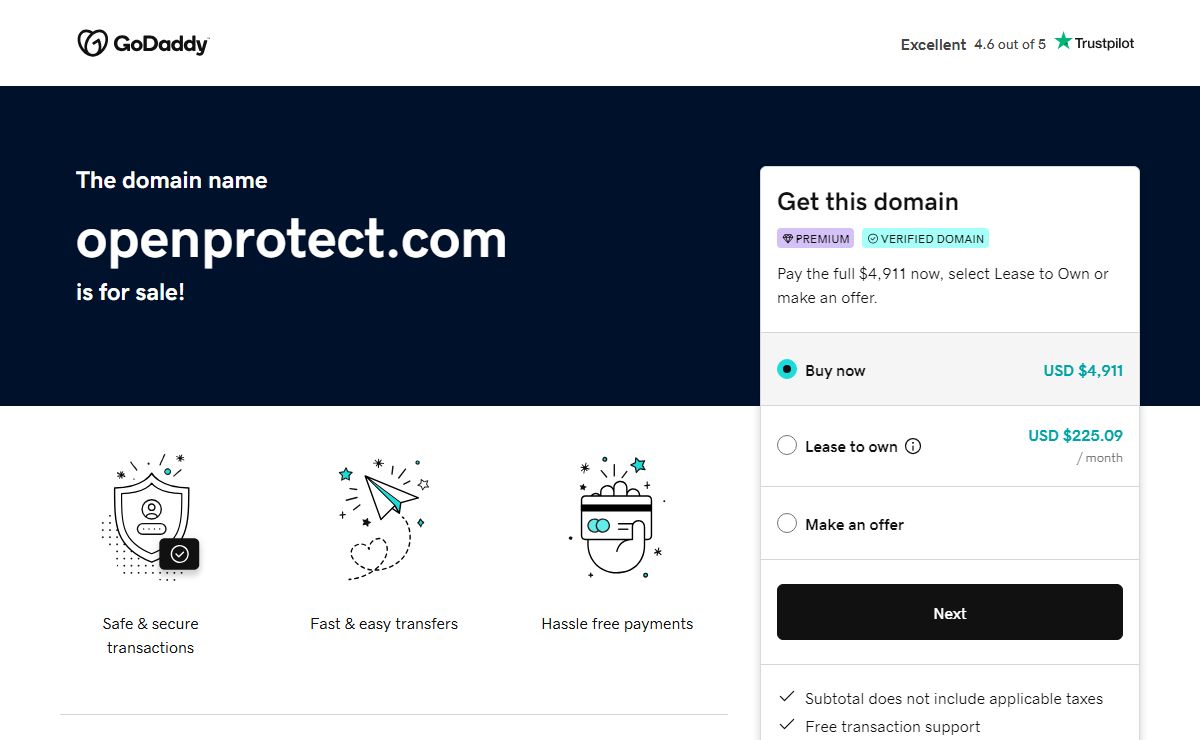Click the Verified Domain badge
This screenshot has width=1200, height=740.
pos(925,239)
